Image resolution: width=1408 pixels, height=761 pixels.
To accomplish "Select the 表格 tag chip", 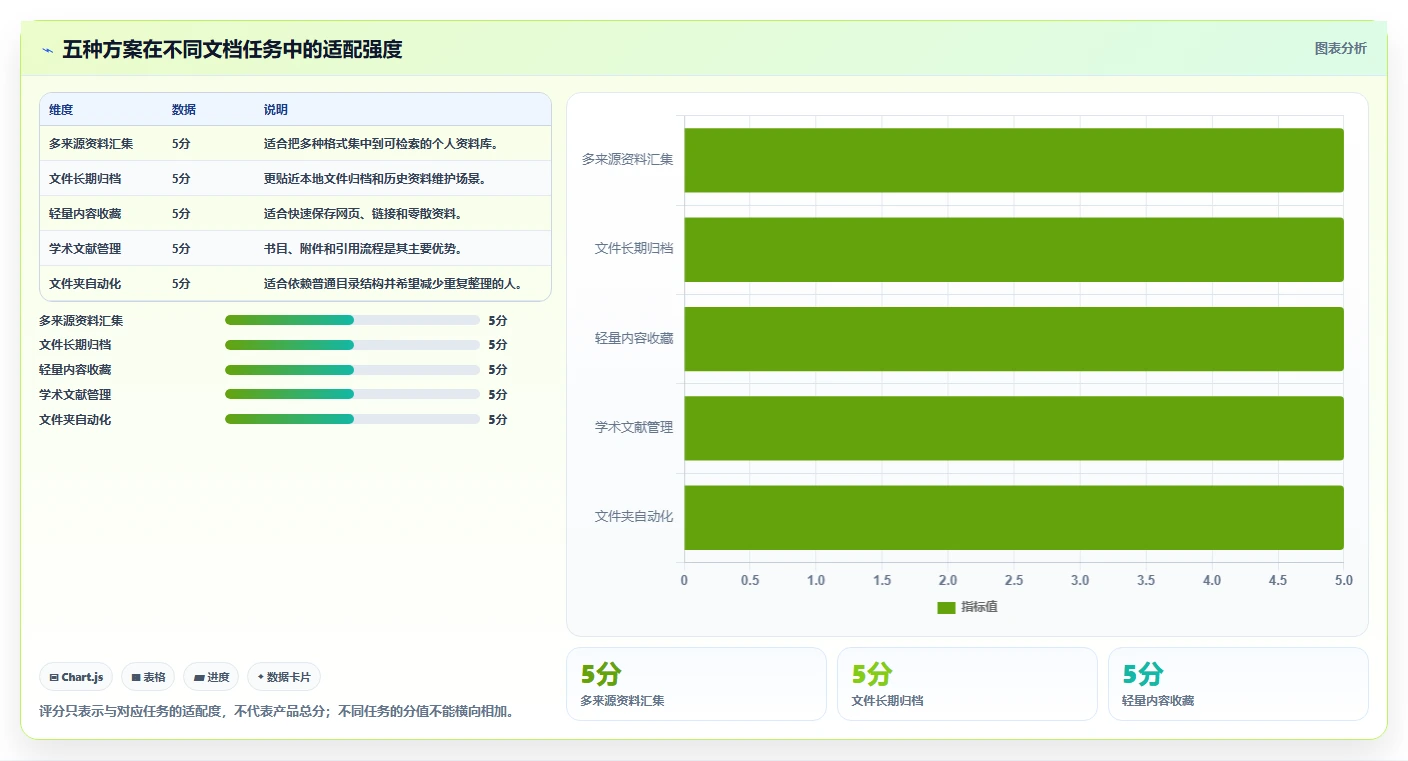I will pos(148,677).
